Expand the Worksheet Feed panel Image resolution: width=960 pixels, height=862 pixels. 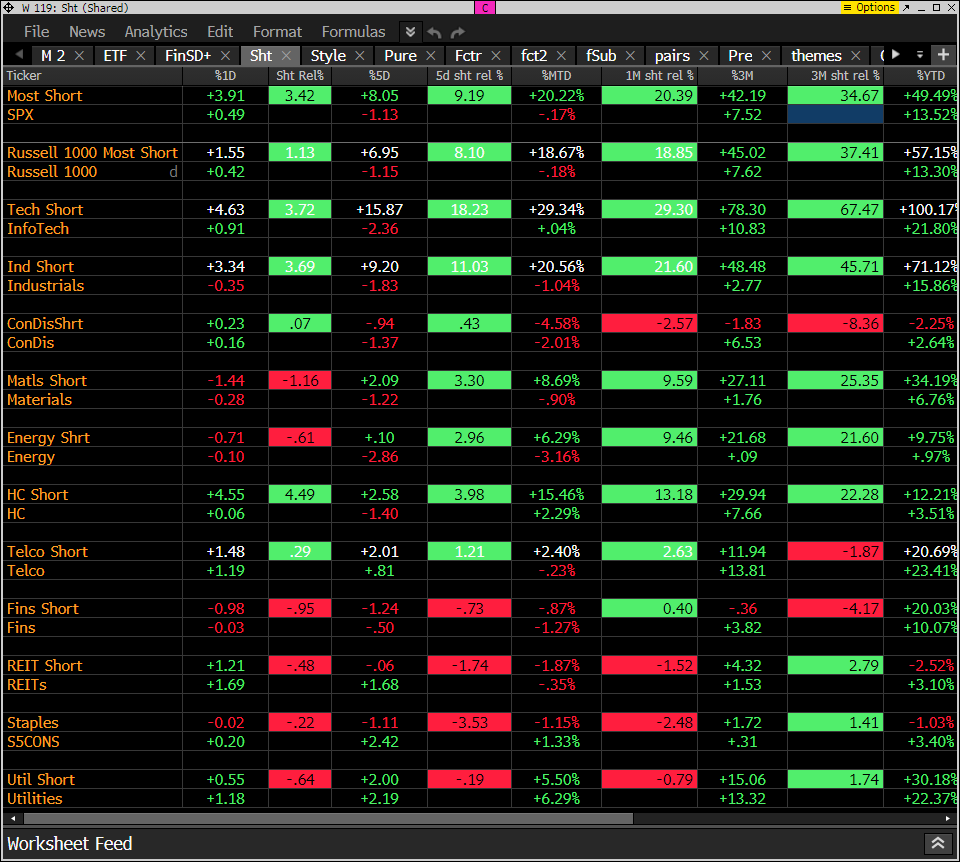pyautogui.click(x=937, y=843)
